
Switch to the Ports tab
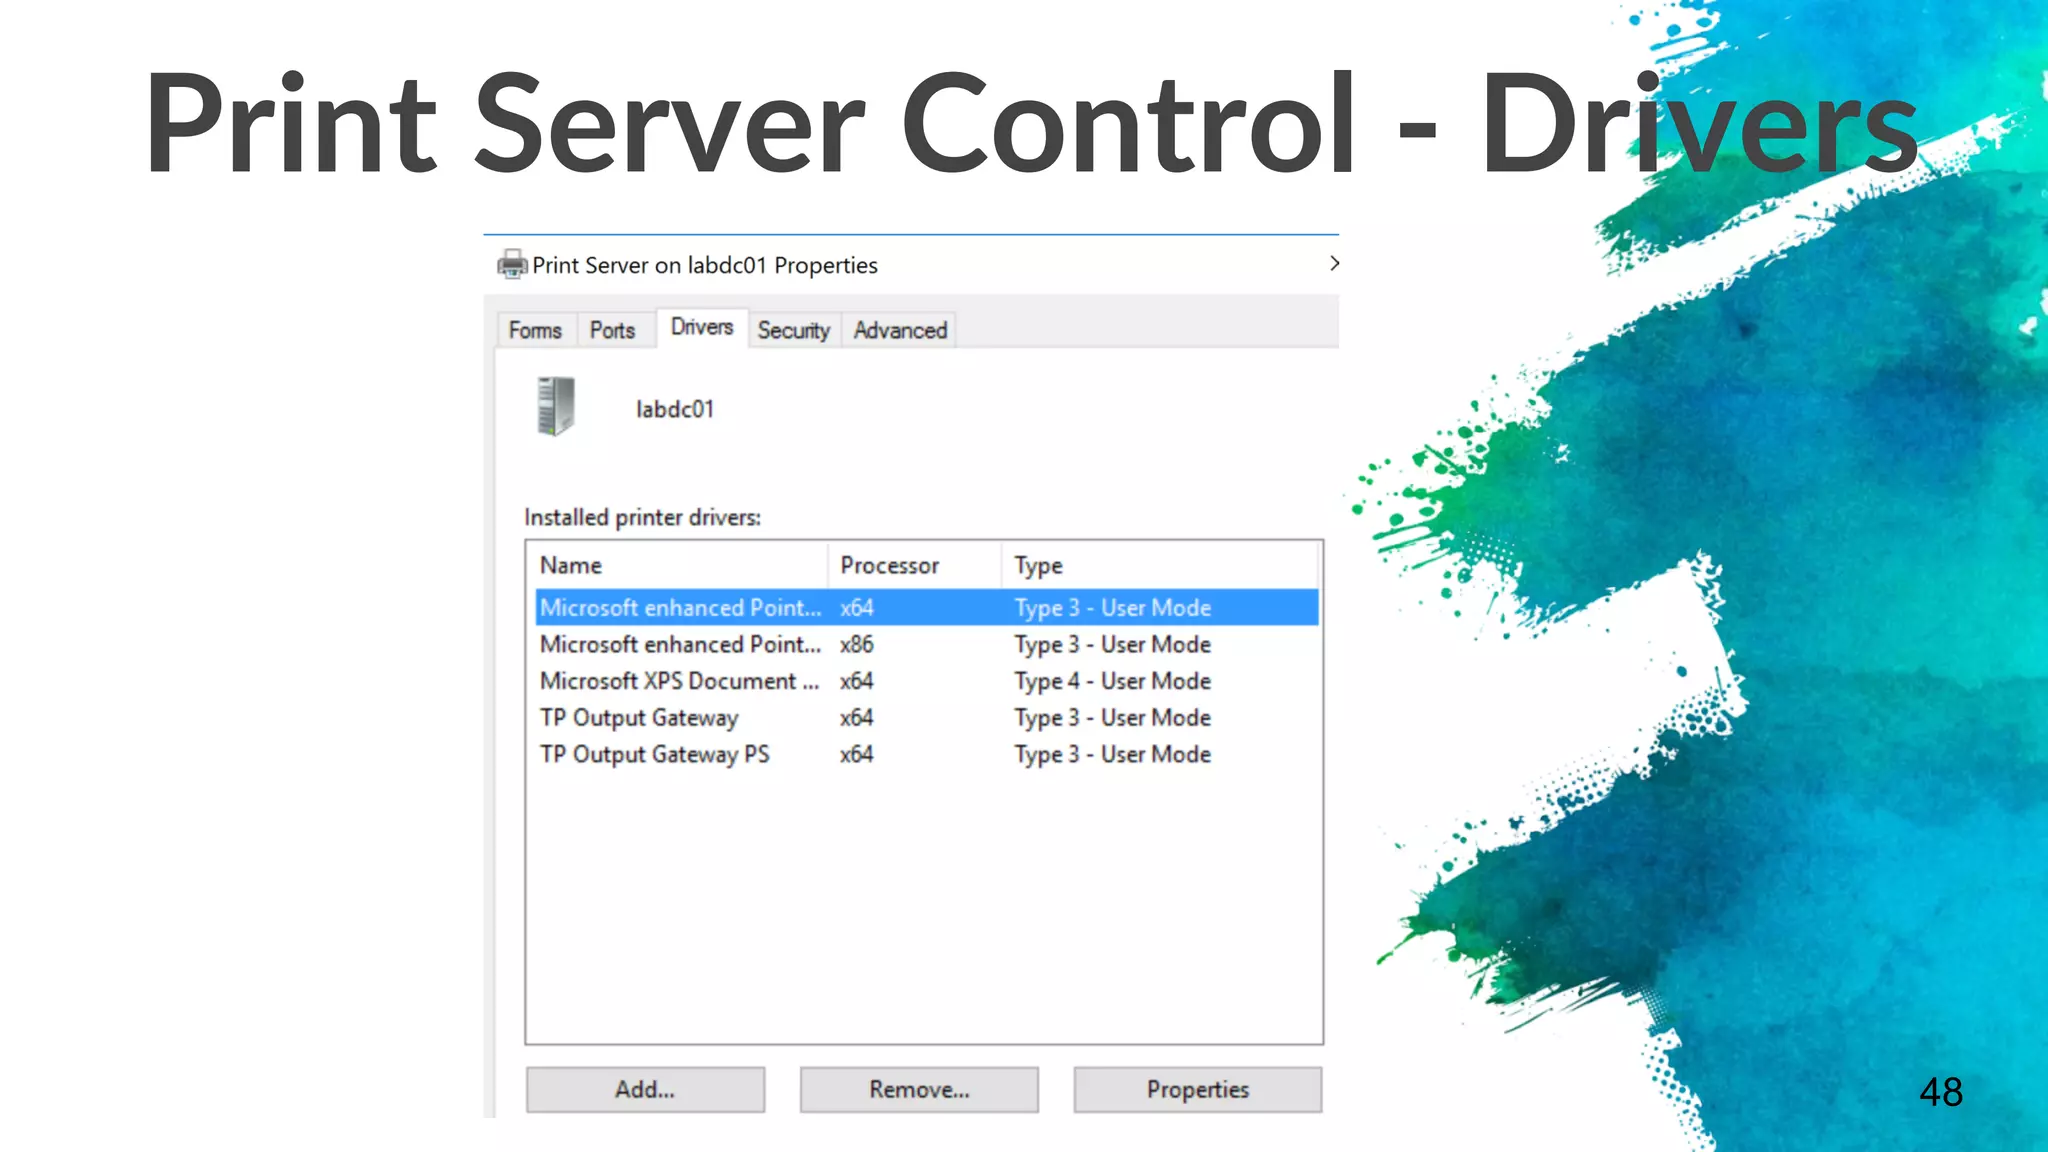(x=612, y=330)
